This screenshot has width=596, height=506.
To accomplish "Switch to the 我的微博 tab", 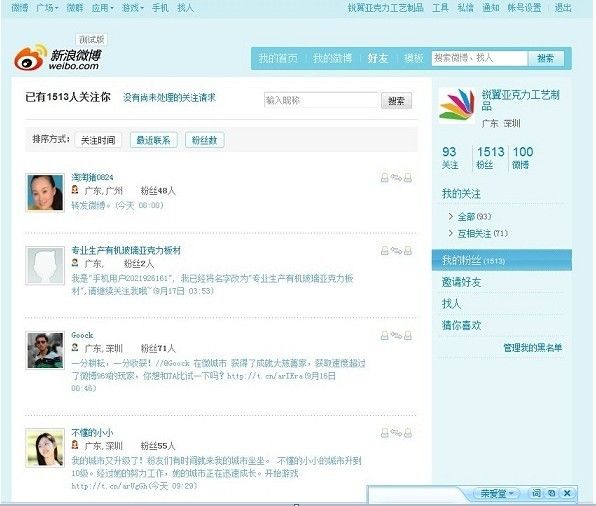I will pyautogui.click(x=333, y=58).
